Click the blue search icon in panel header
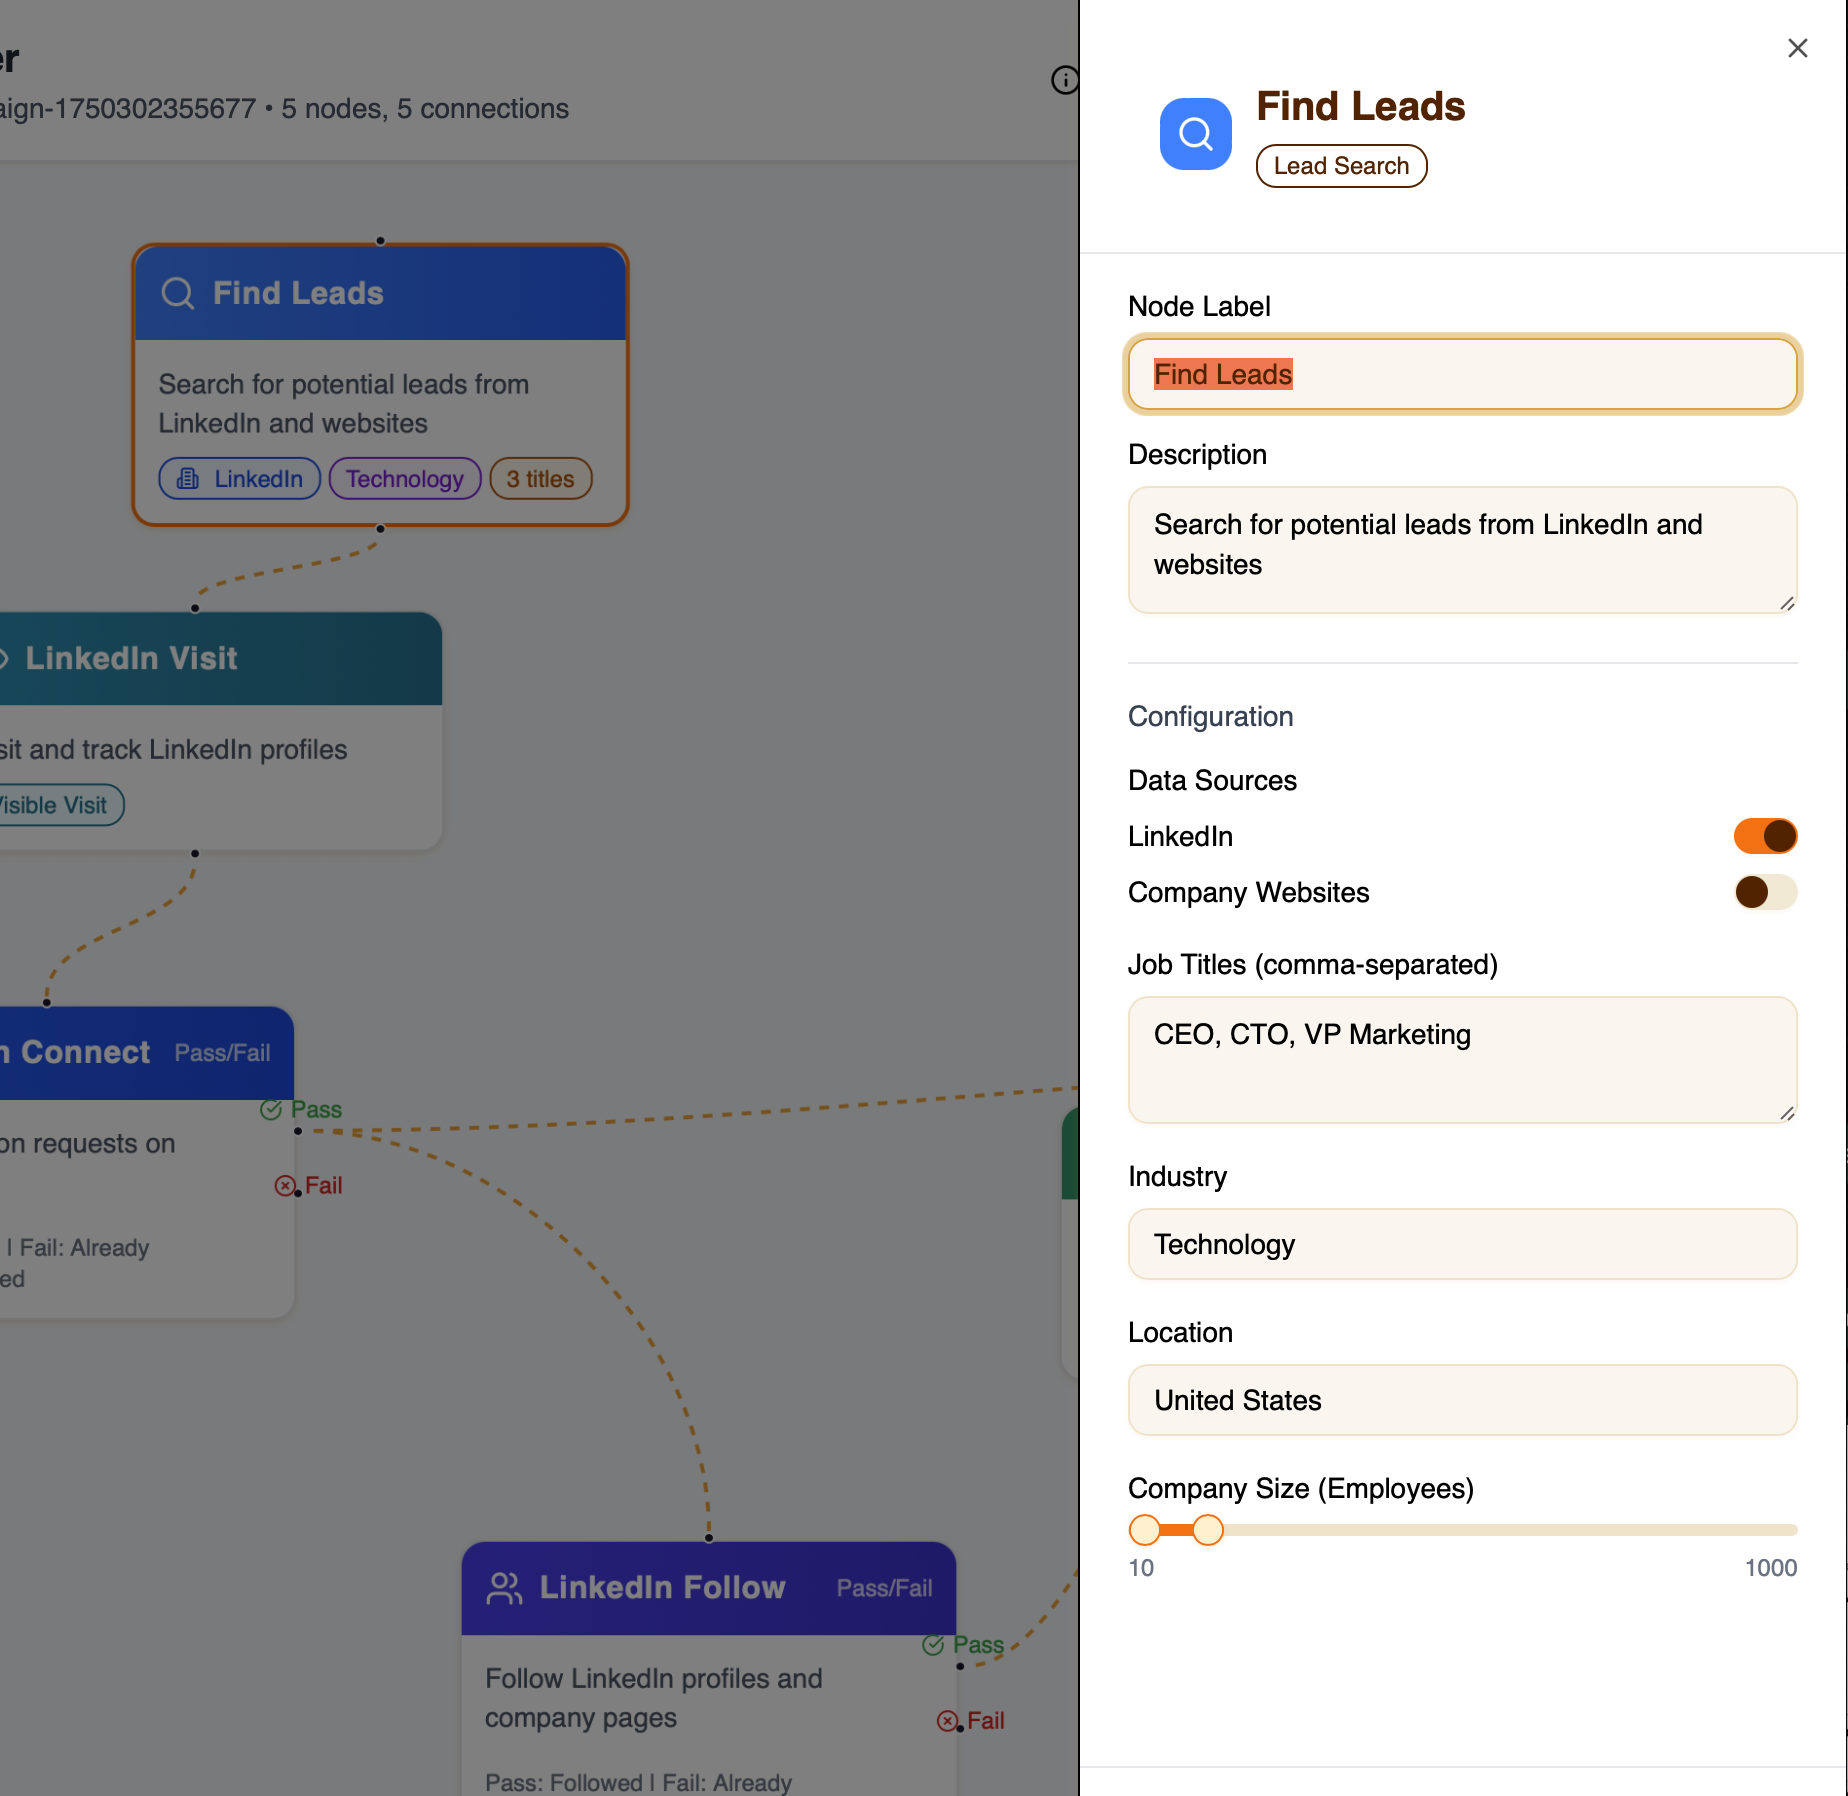Viewport: 1848px width, 1796px height. tap(1194, 133)
